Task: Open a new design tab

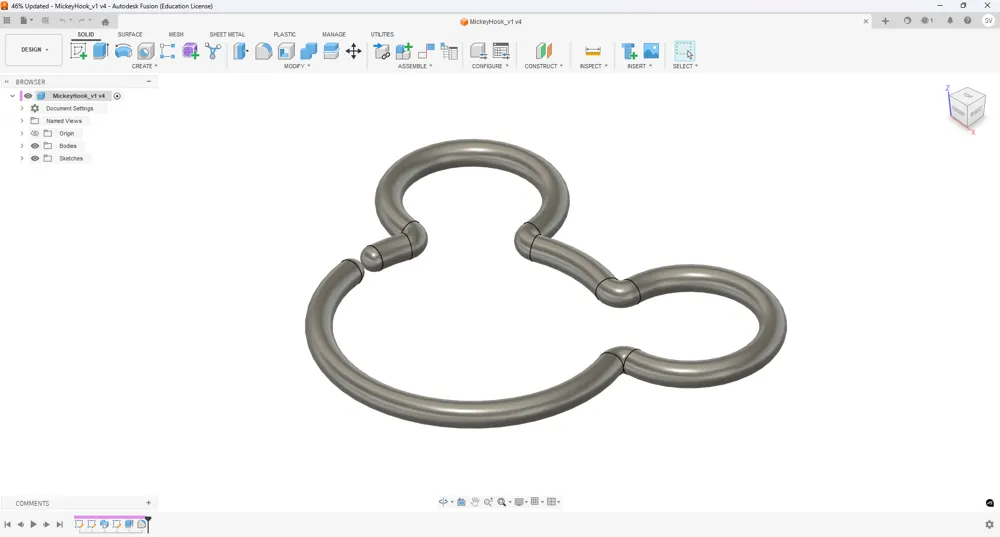Action: click(x=885, y=21)
